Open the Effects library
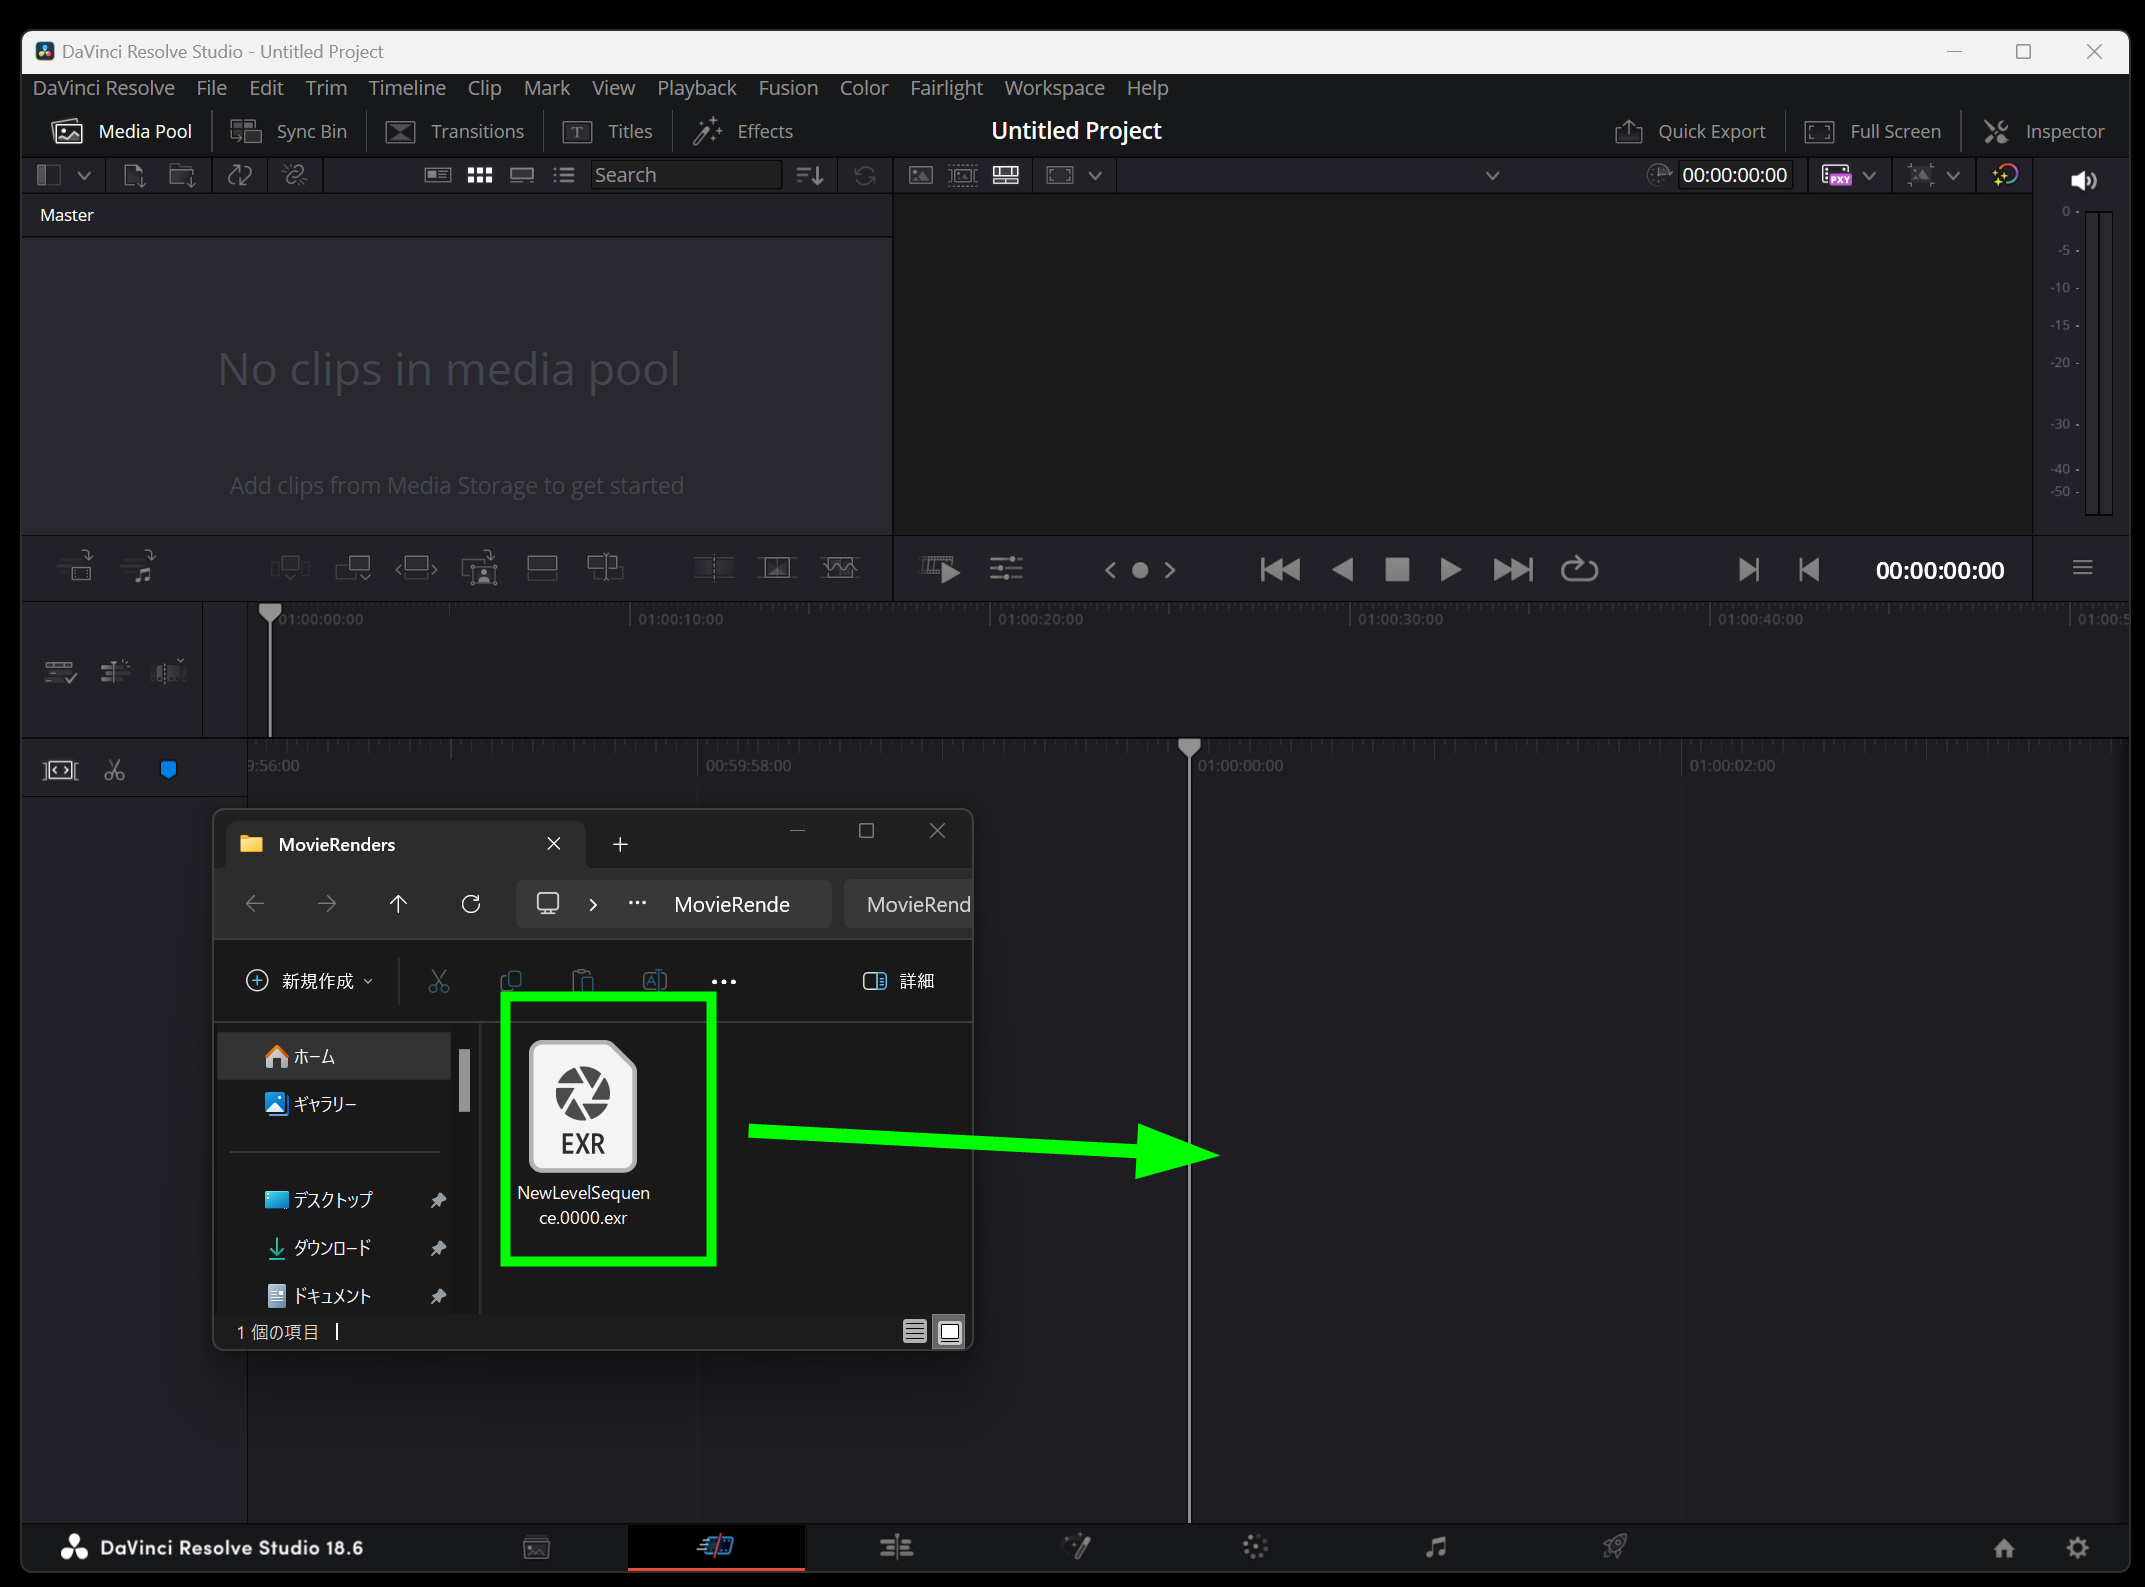Viewport: 2145px width, 1587px height. point(743,131)
